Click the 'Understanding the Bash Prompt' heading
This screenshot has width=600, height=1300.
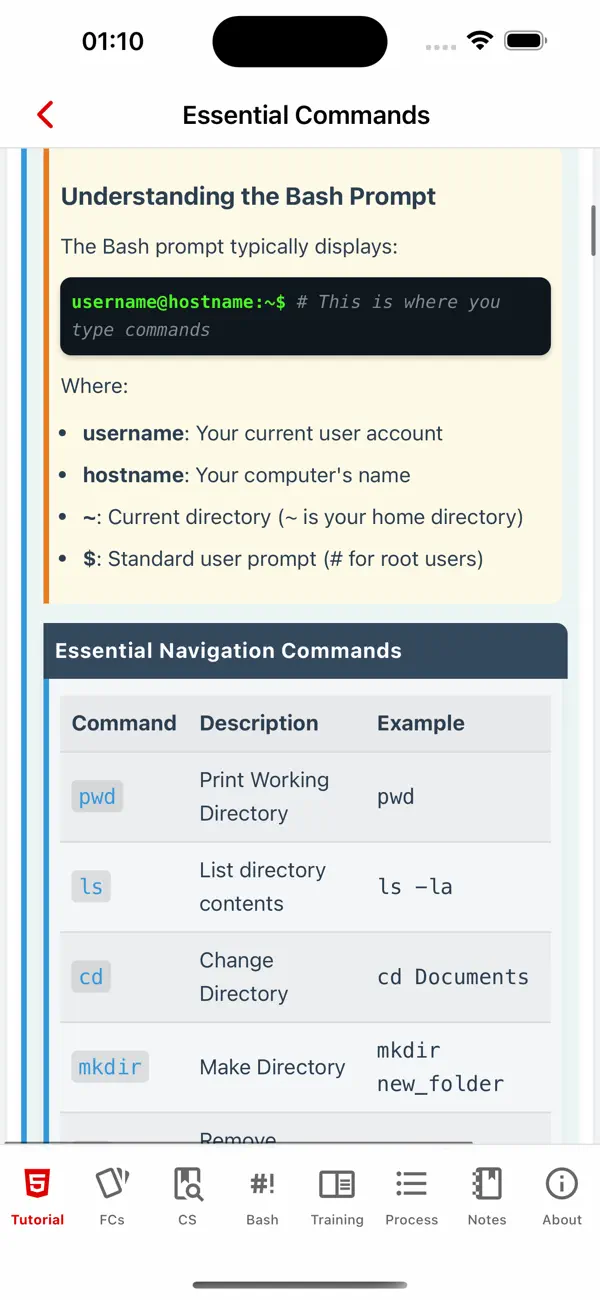(249, 196)
